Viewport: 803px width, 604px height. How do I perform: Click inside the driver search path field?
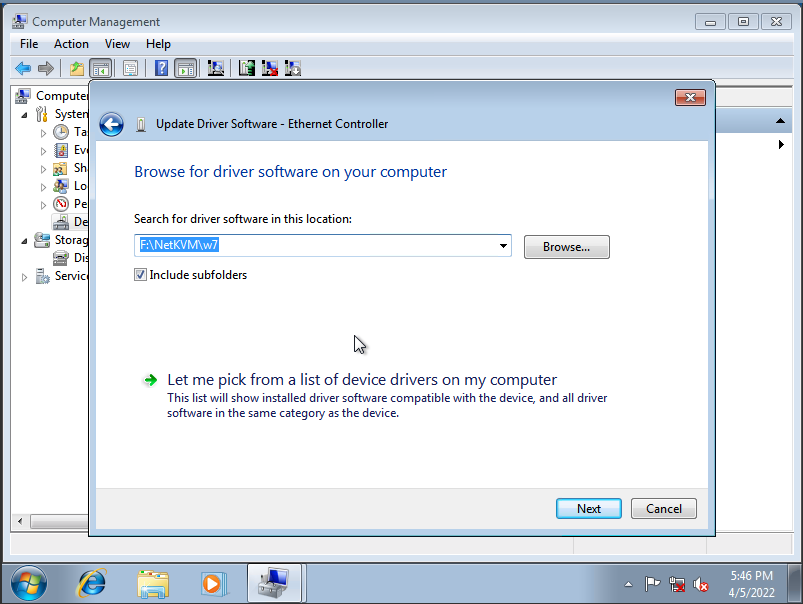tap(300, 245)
